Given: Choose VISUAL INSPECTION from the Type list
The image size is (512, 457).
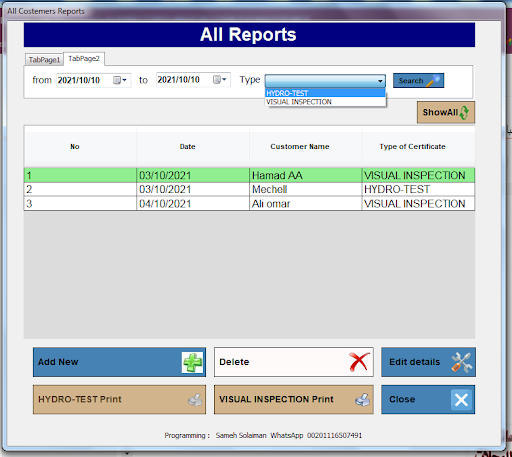Looking at the screenshot, I should click(x=325, y=102).
